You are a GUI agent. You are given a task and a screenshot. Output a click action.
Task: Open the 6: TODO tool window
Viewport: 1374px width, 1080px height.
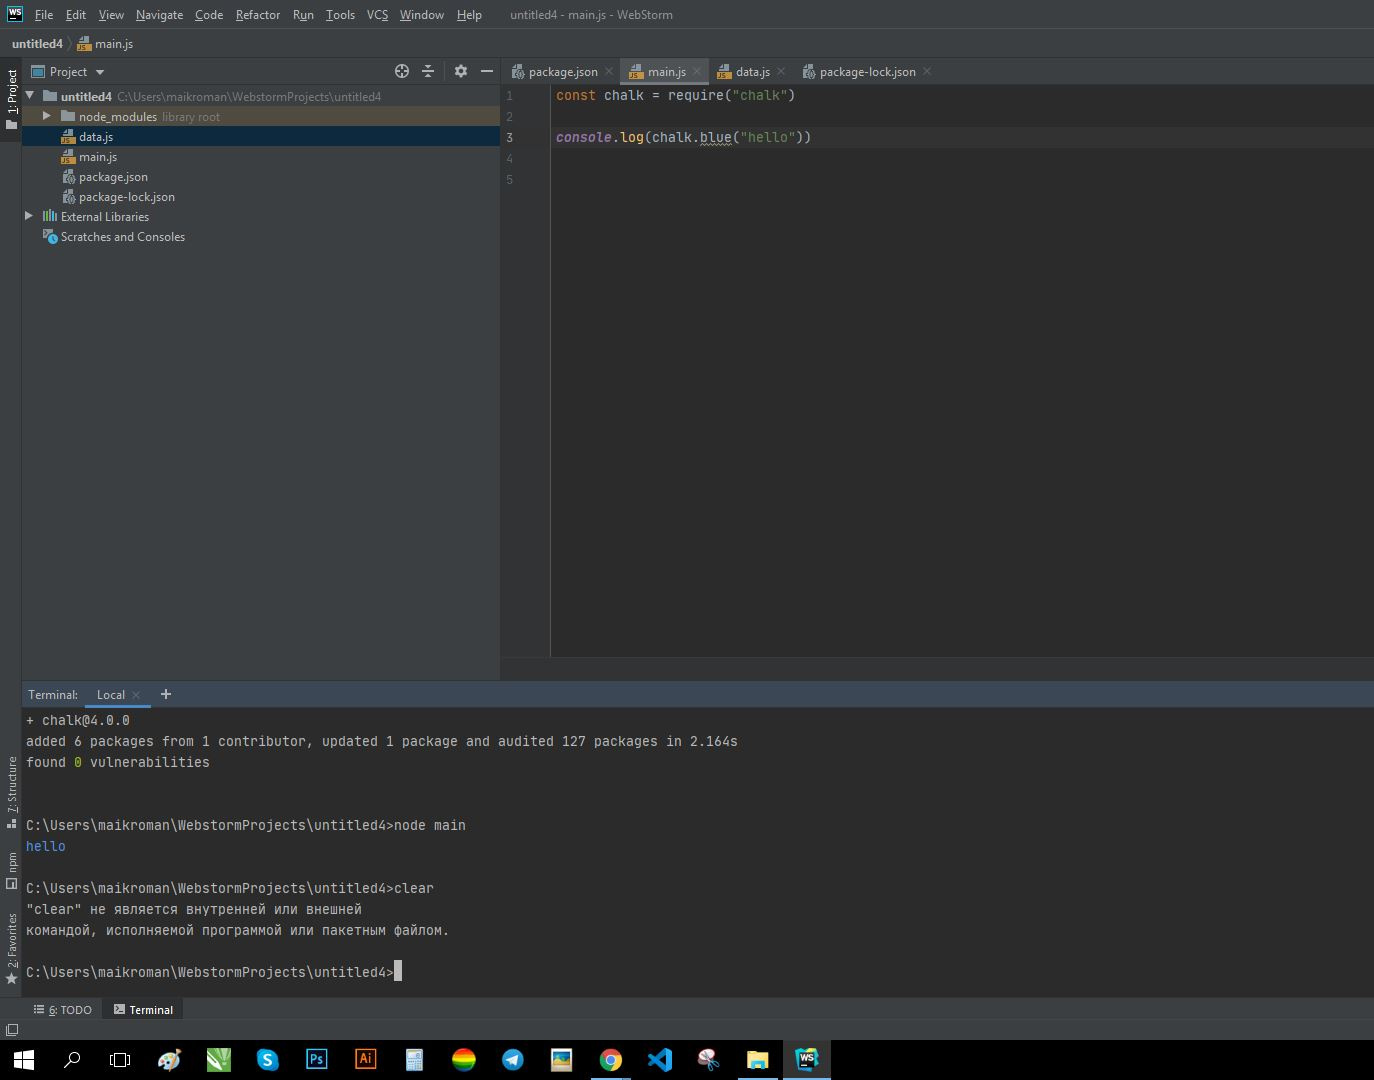point(63,1010)
